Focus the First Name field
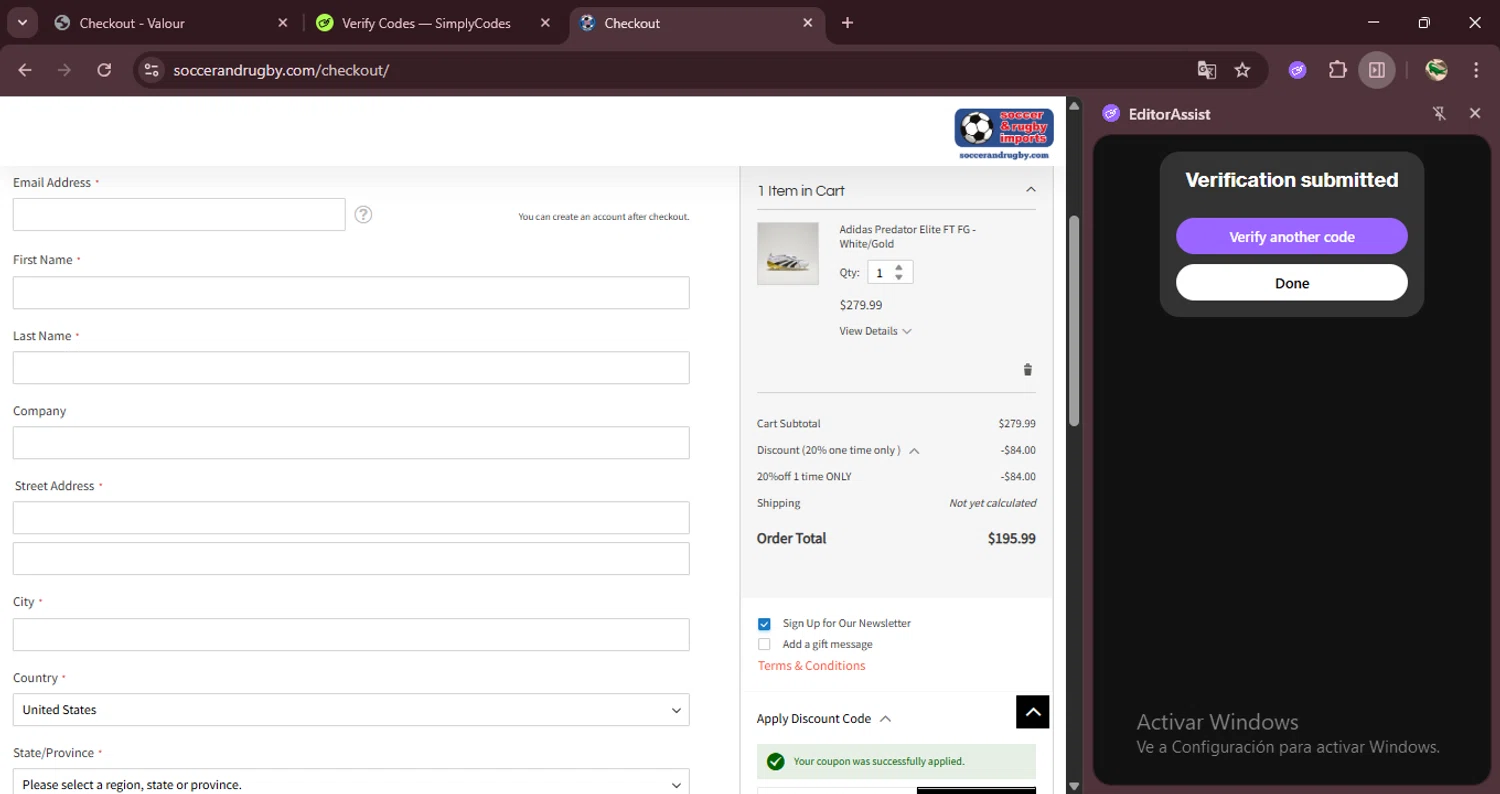This screenshot has height=794, width=1500. coord(351,293)
